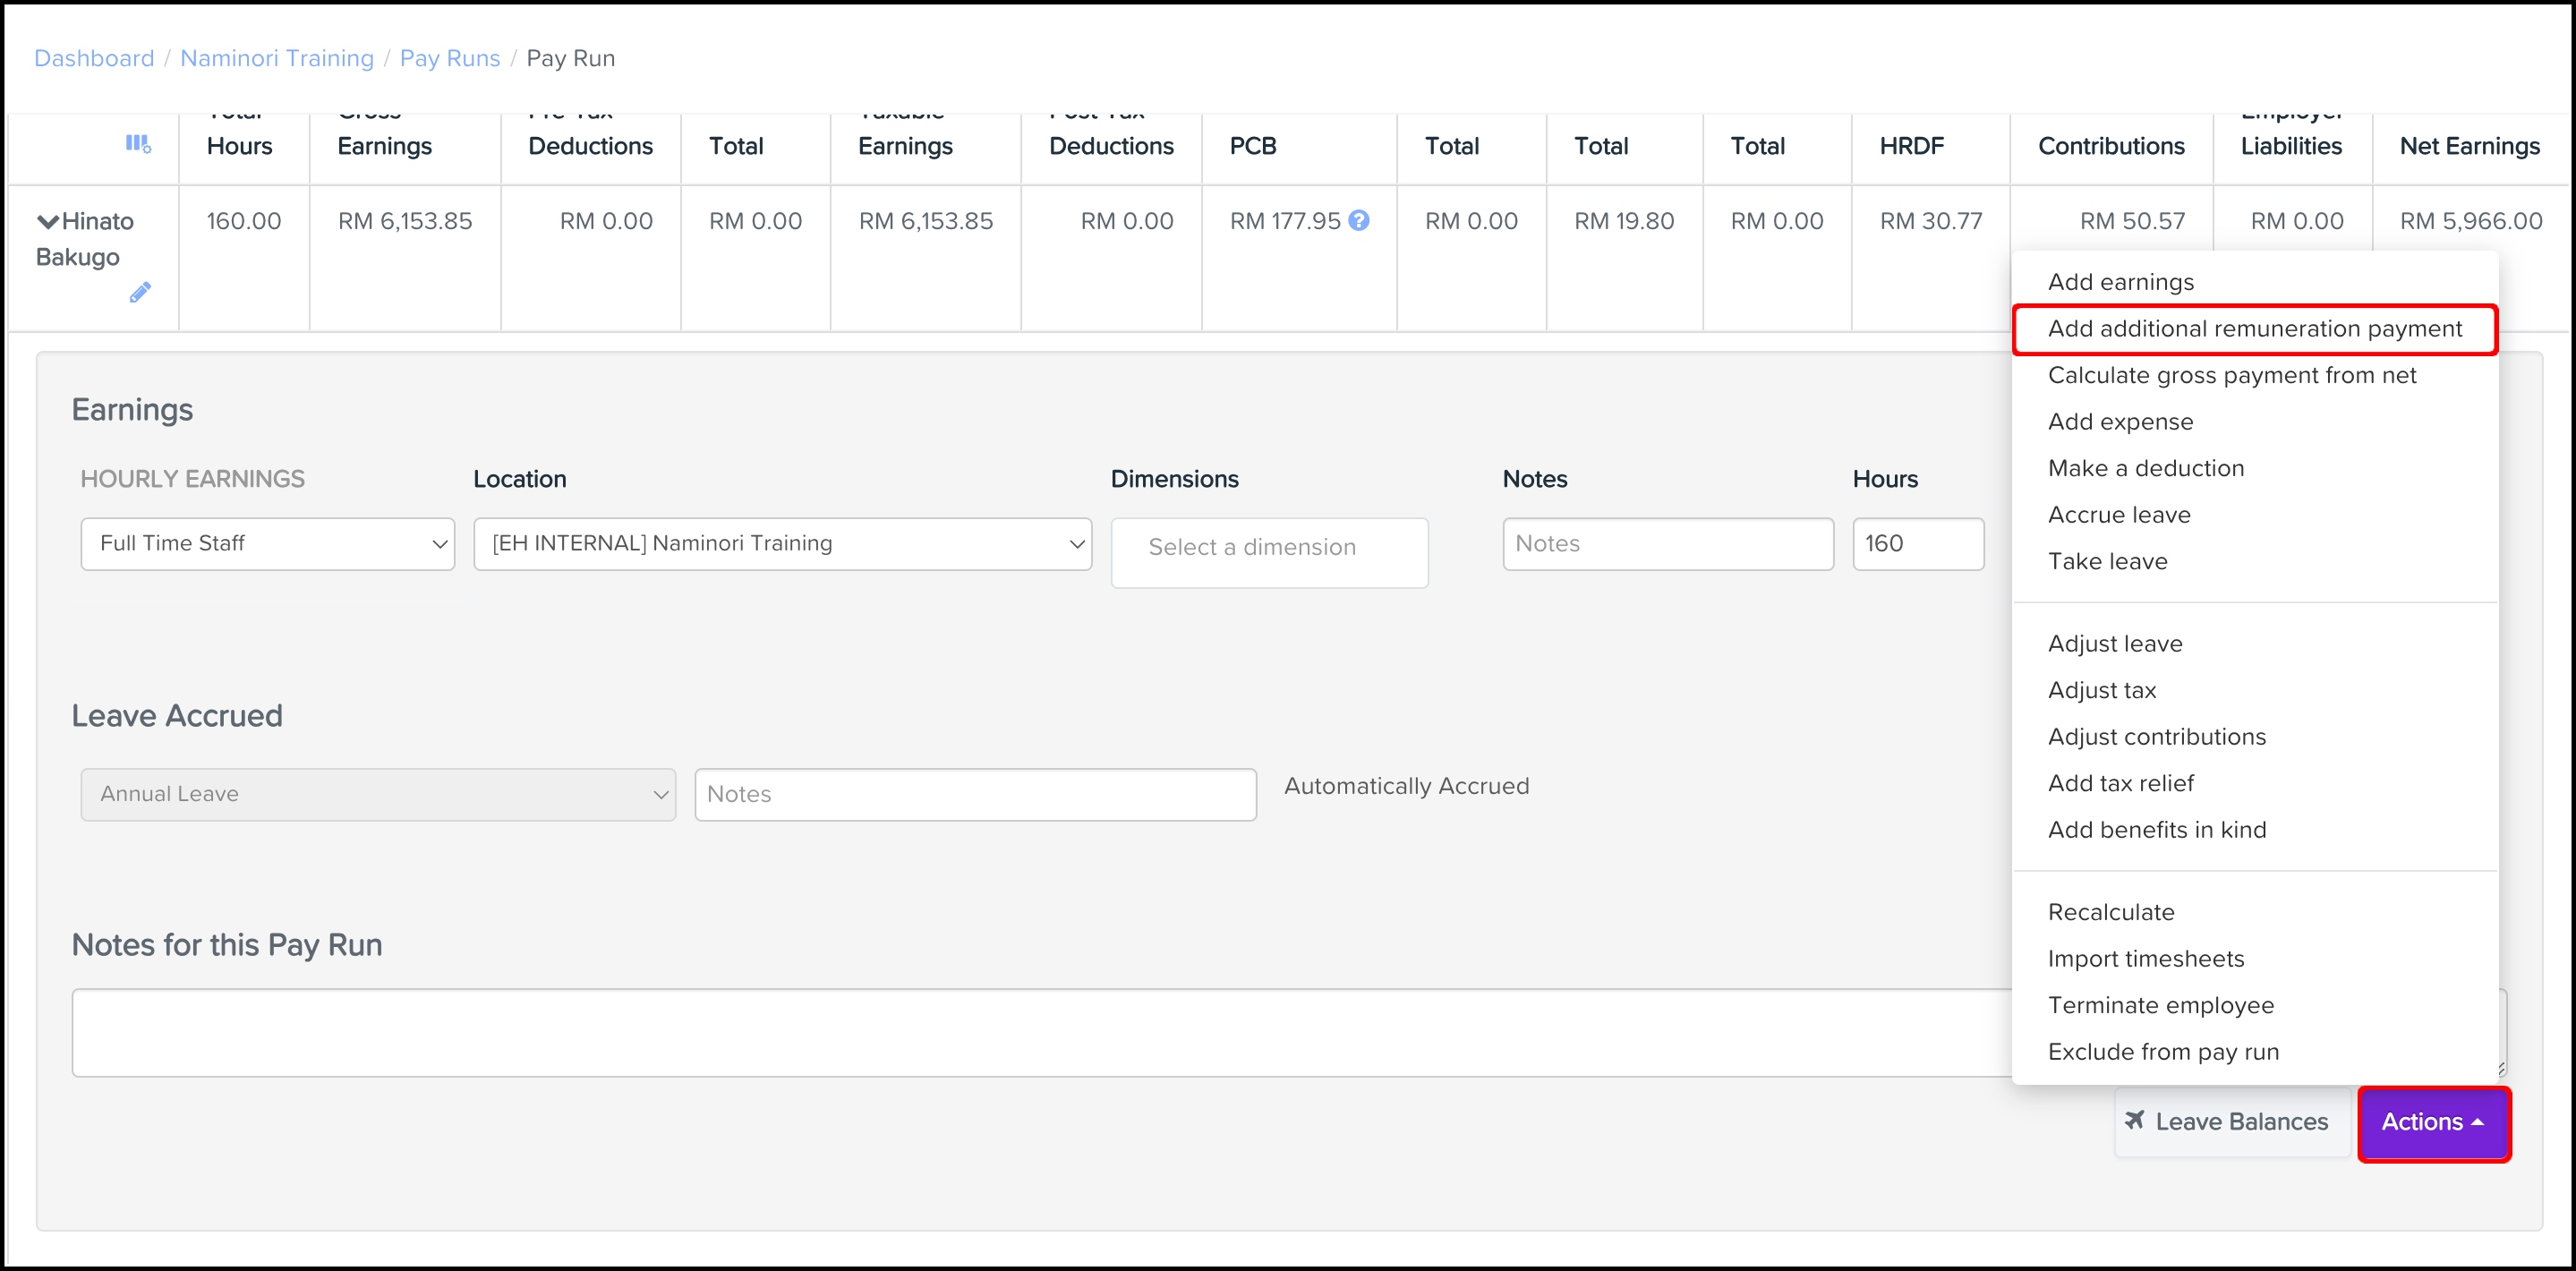Viewport: 2576px width, 1271px height.
Task: Click the airplane icon on Leave Balances
Action: [x=2135, y=1120]
